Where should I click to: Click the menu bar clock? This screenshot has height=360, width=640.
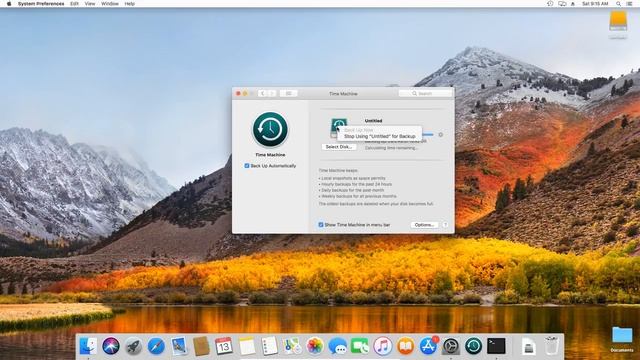click(x=595, y=4)
